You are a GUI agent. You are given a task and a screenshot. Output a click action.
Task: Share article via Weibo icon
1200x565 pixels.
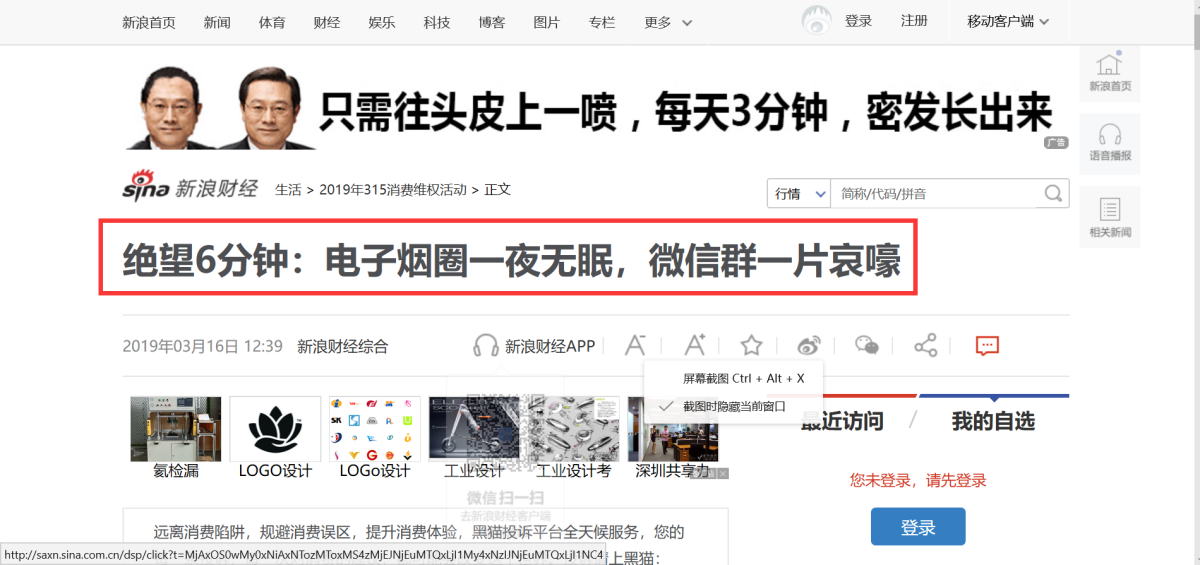point(809,346)
